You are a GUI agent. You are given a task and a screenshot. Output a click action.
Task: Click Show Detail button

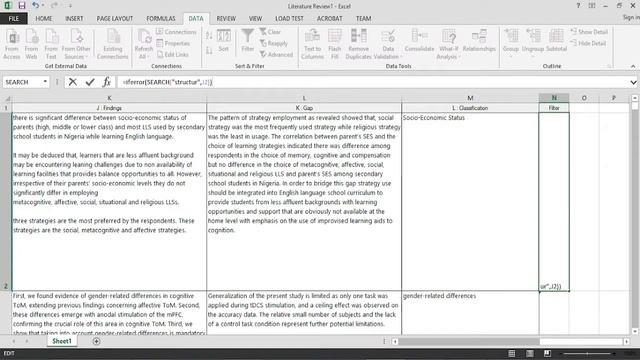(589, 32)
